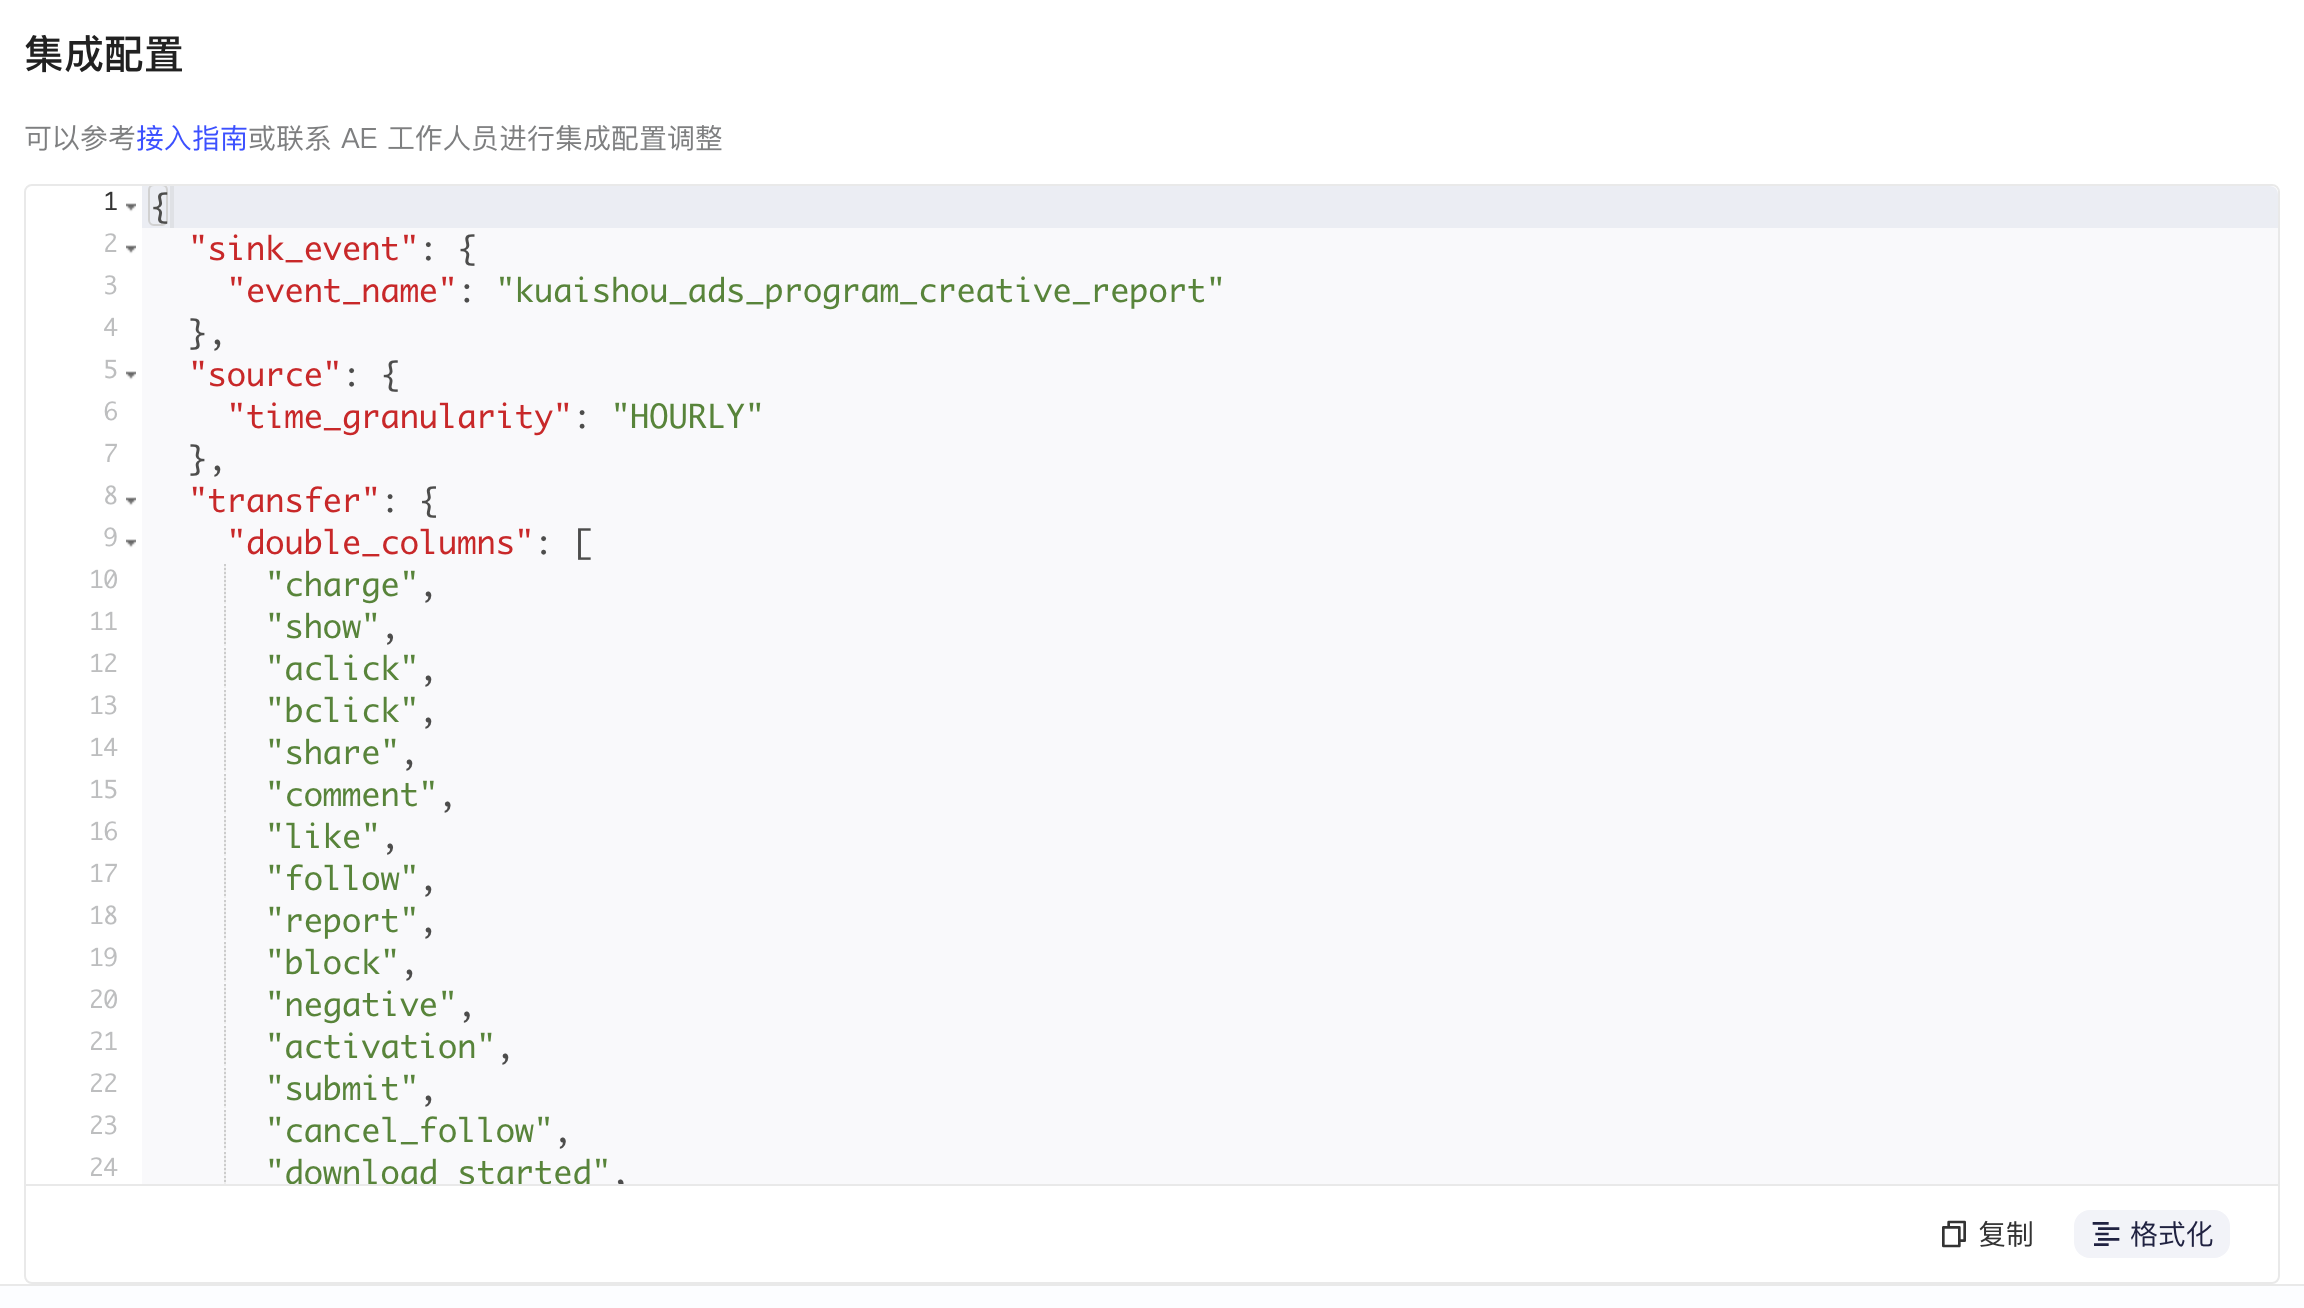Click the "aclick" entry
The width and height of the screenshot is (2304, 1308).
tap(342, 669)
